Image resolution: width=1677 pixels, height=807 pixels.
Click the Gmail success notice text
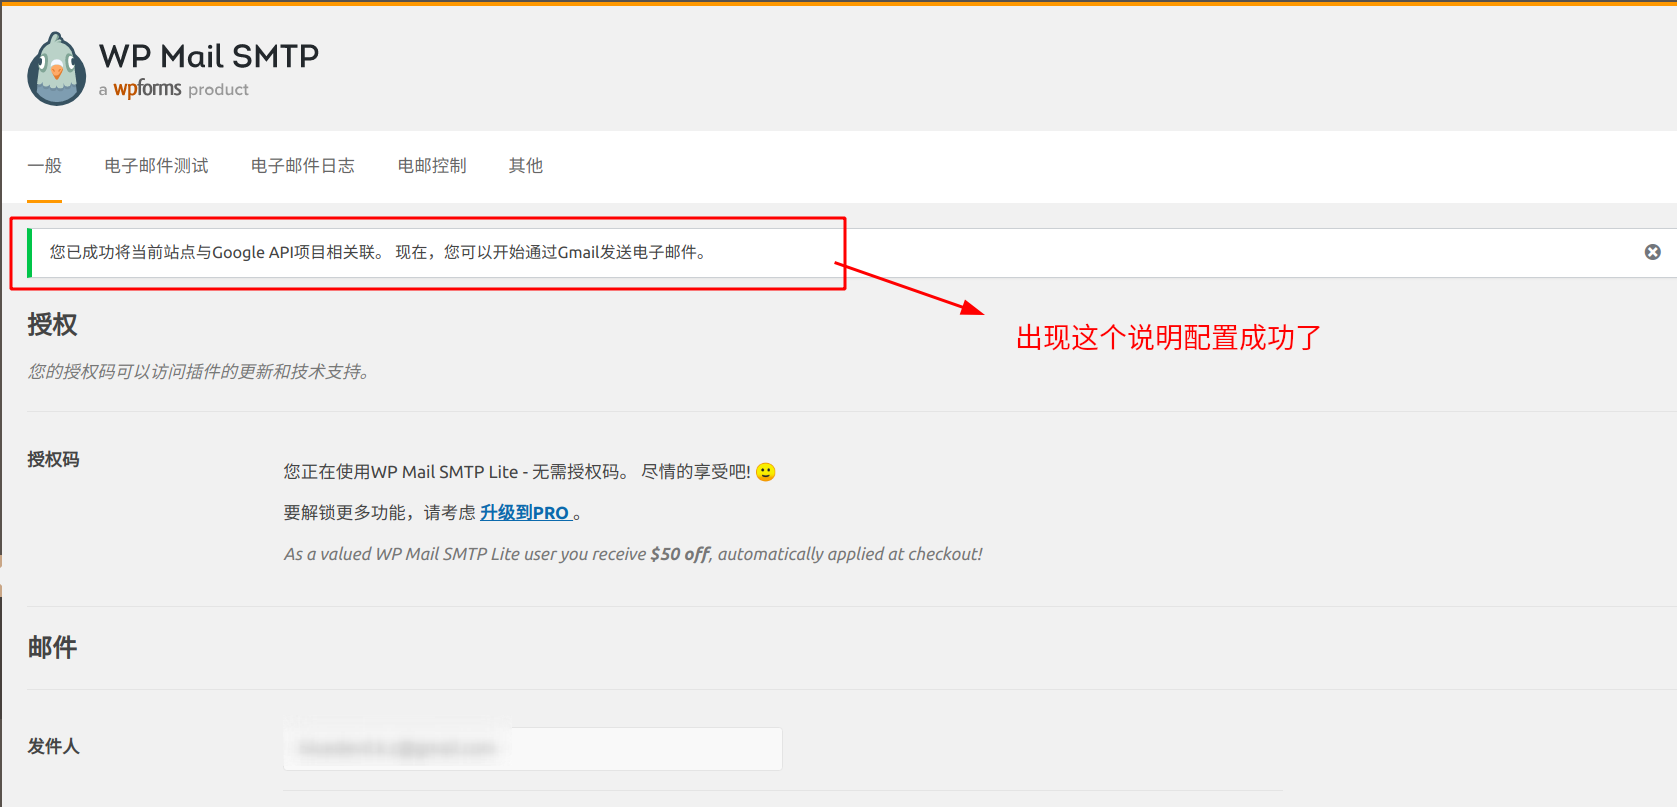tap(380, 253)
